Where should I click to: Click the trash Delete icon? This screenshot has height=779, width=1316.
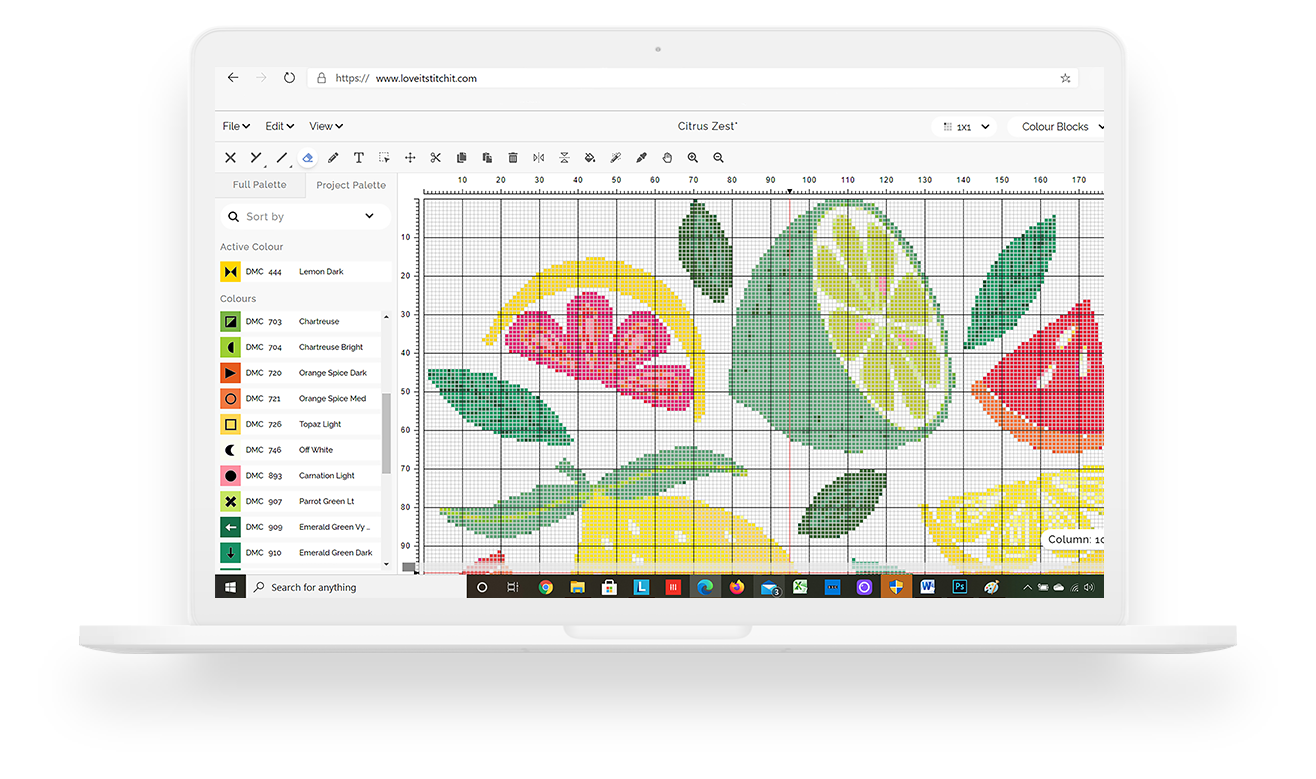[x=513, y=158]
